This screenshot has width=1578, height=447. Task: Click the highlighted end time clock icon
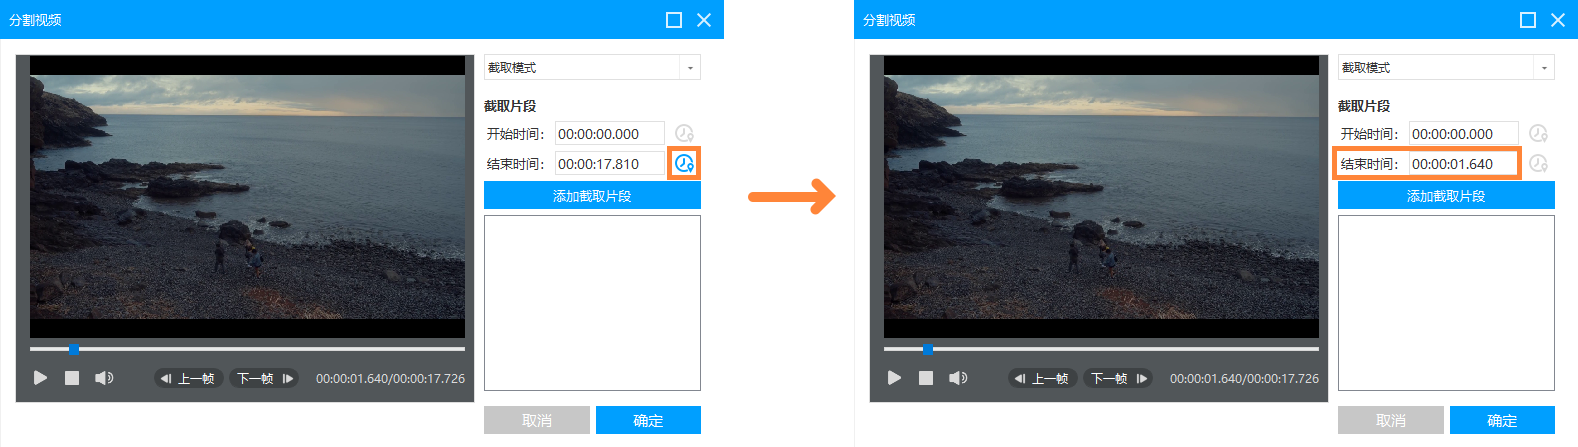pos(684,163)
